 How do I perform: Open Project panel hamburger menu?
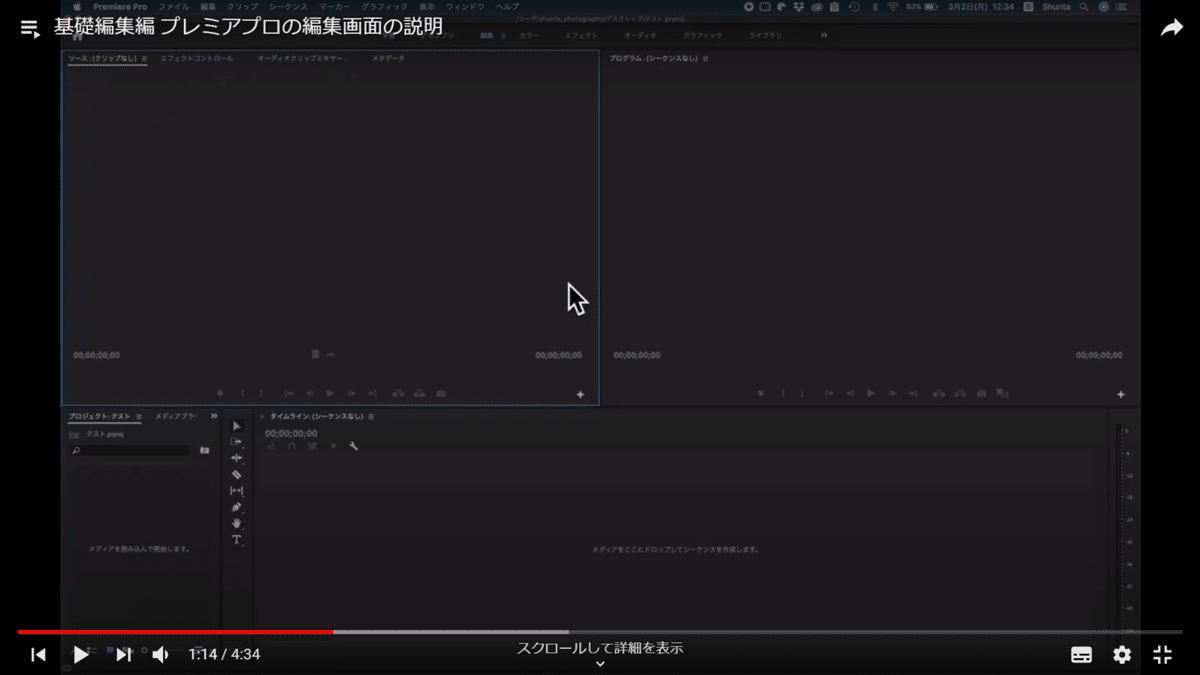click(139, 416)
